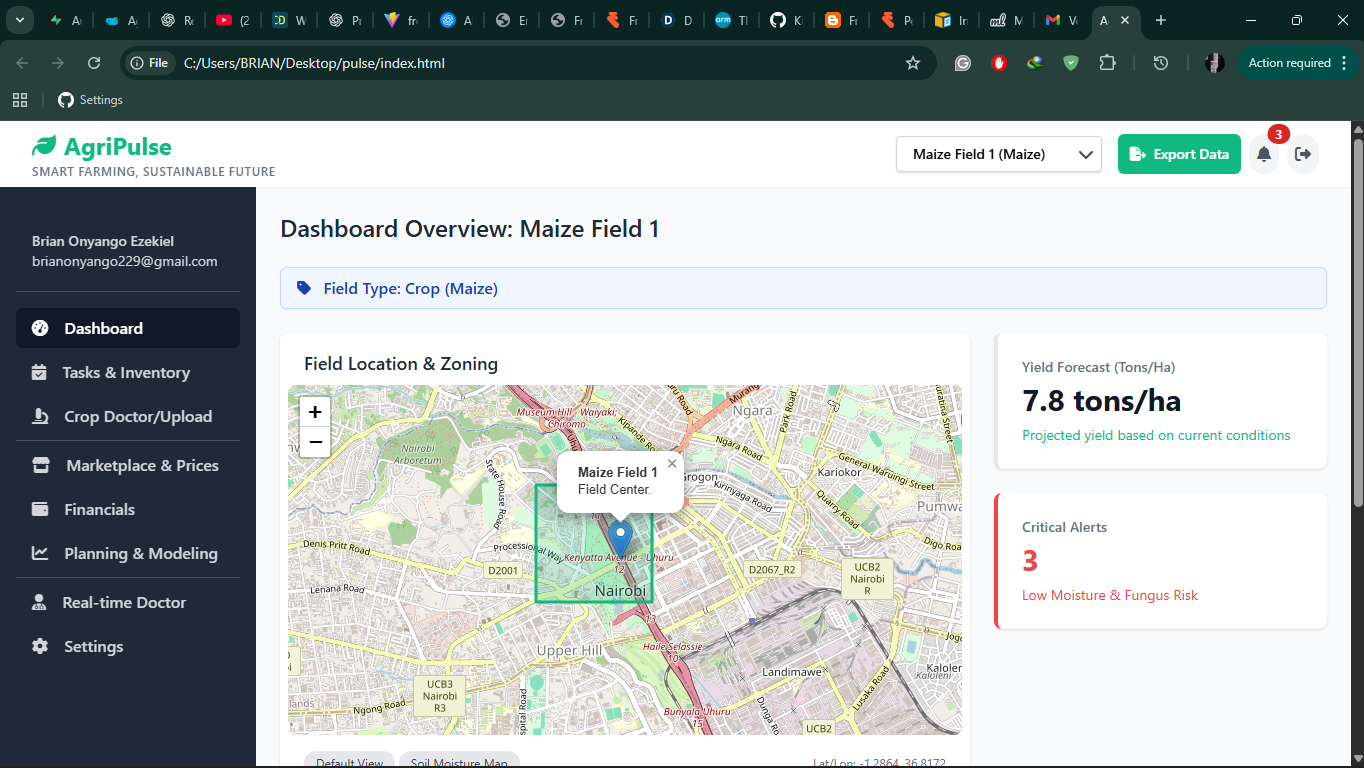Open Action required browser menu
This screenshot has width=1364, height=768.
(x=1289, y=63)
